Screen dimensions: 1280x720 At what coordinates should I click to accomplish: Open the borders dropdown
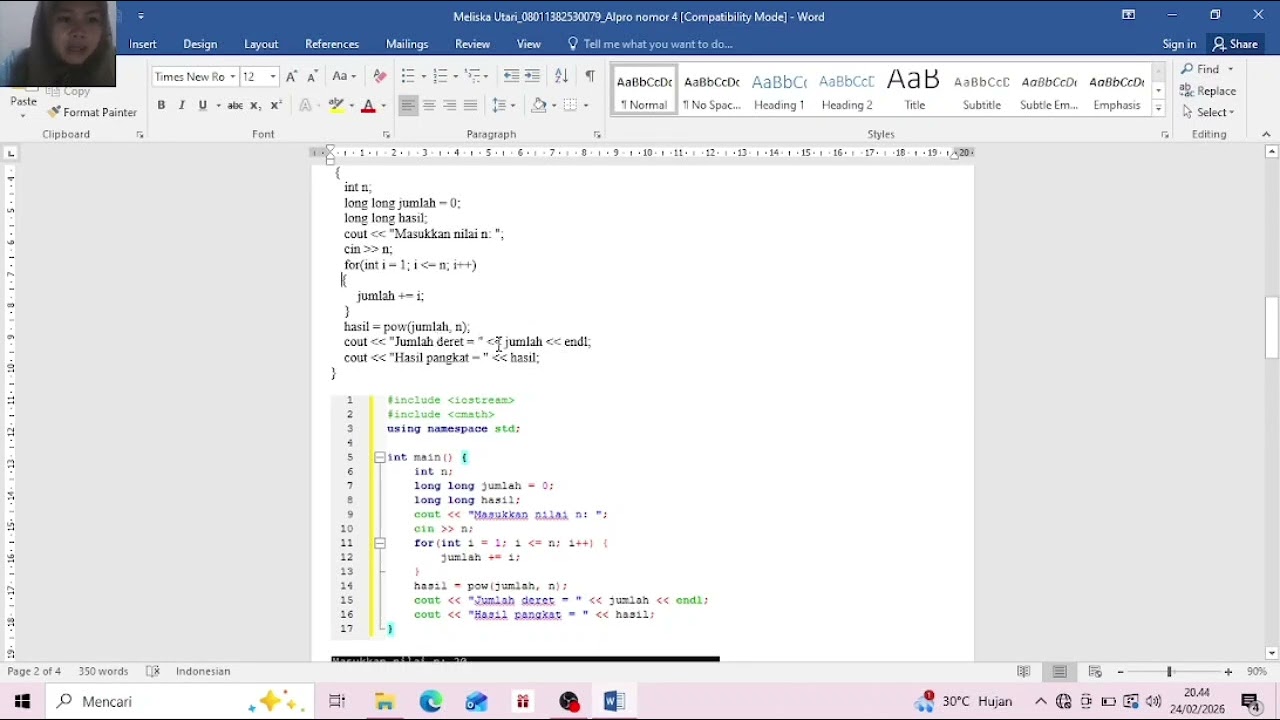tap(585, 105)
